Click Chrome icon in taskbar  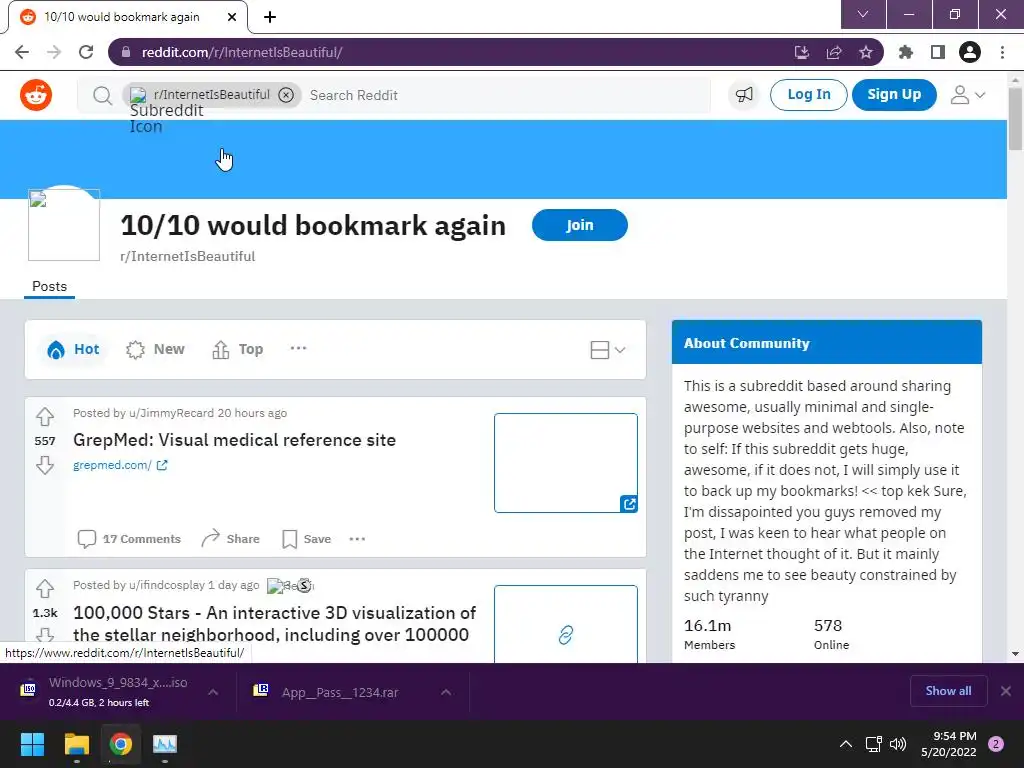coord(121,744)
